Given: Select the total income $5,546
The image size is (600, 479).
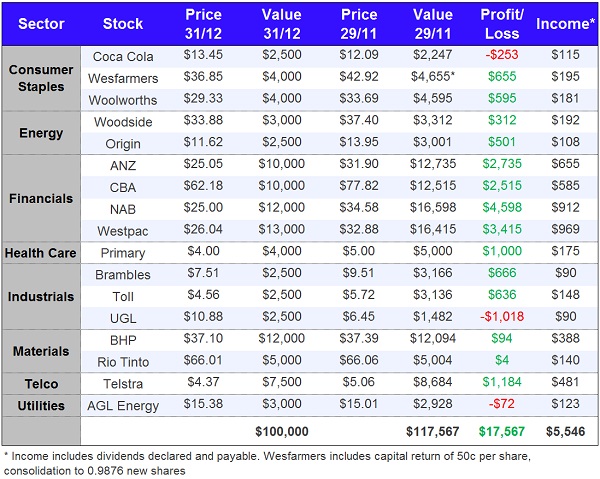Looking at the screenshot, I should [x=565, y=431].
